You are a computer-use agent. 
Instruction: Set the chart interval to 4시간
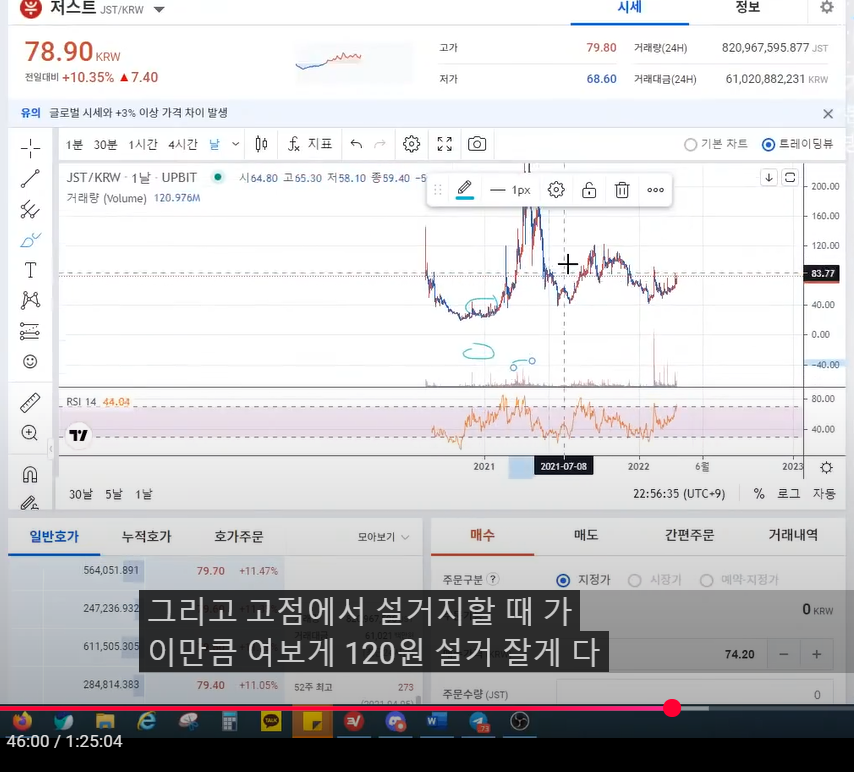pyautogui.click(x=182, y=144)
